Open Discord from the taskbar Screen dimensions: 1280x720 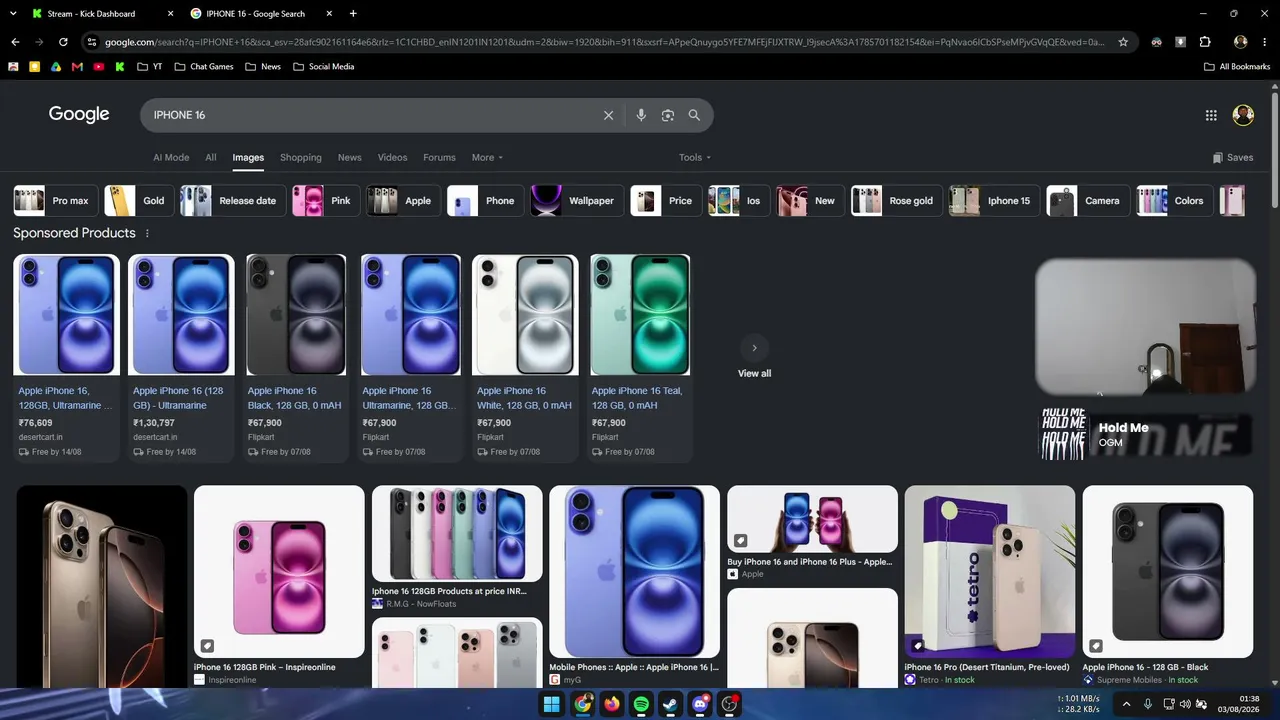[x=700, y=704]
